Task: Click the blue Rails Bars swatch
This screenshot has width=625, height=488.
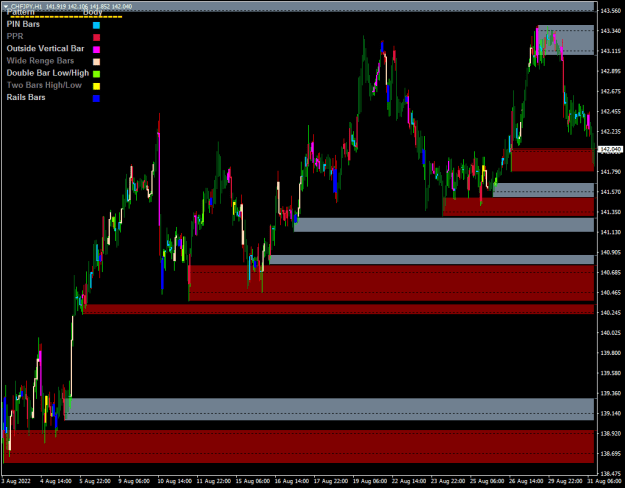Action: click(x=96, y=98)
